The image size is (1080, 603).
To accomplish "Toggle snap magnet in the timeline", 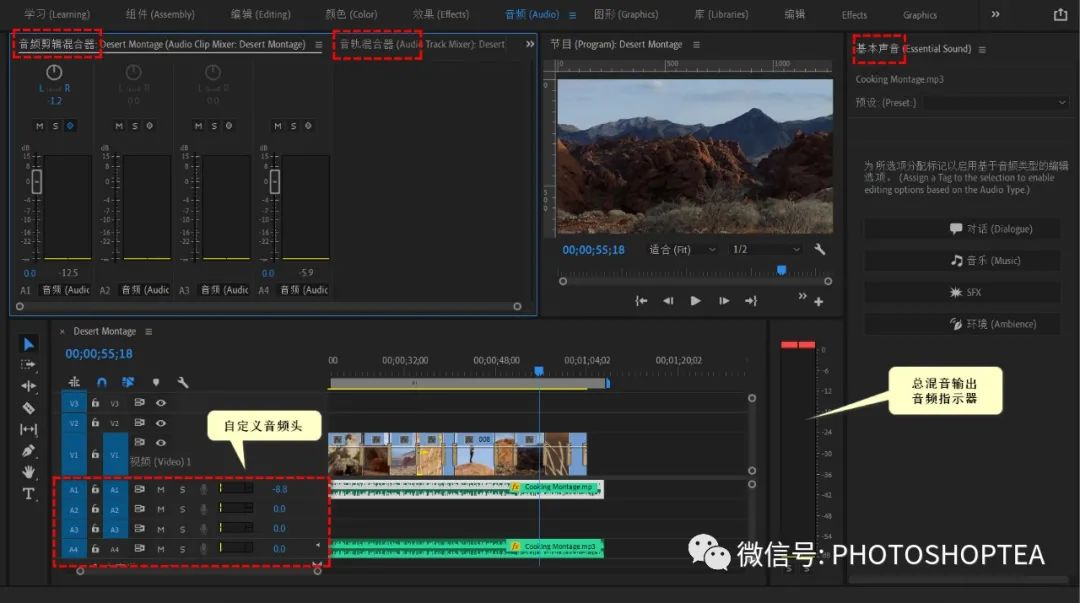I will [x=101, y=382].
